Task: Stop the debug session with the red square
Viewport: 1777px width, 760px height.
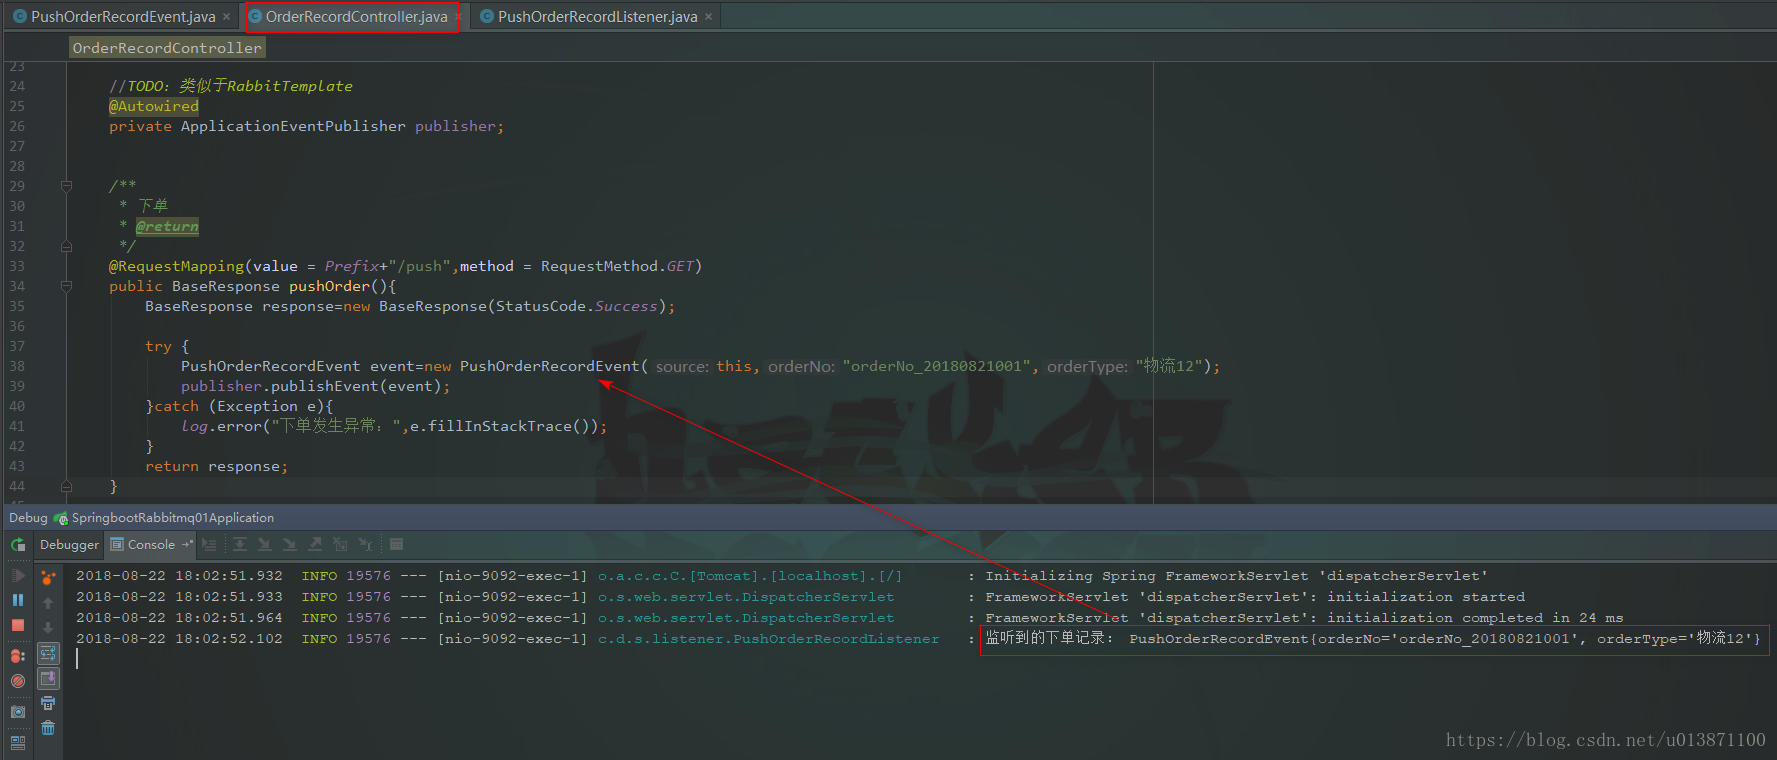Action: 18,625
